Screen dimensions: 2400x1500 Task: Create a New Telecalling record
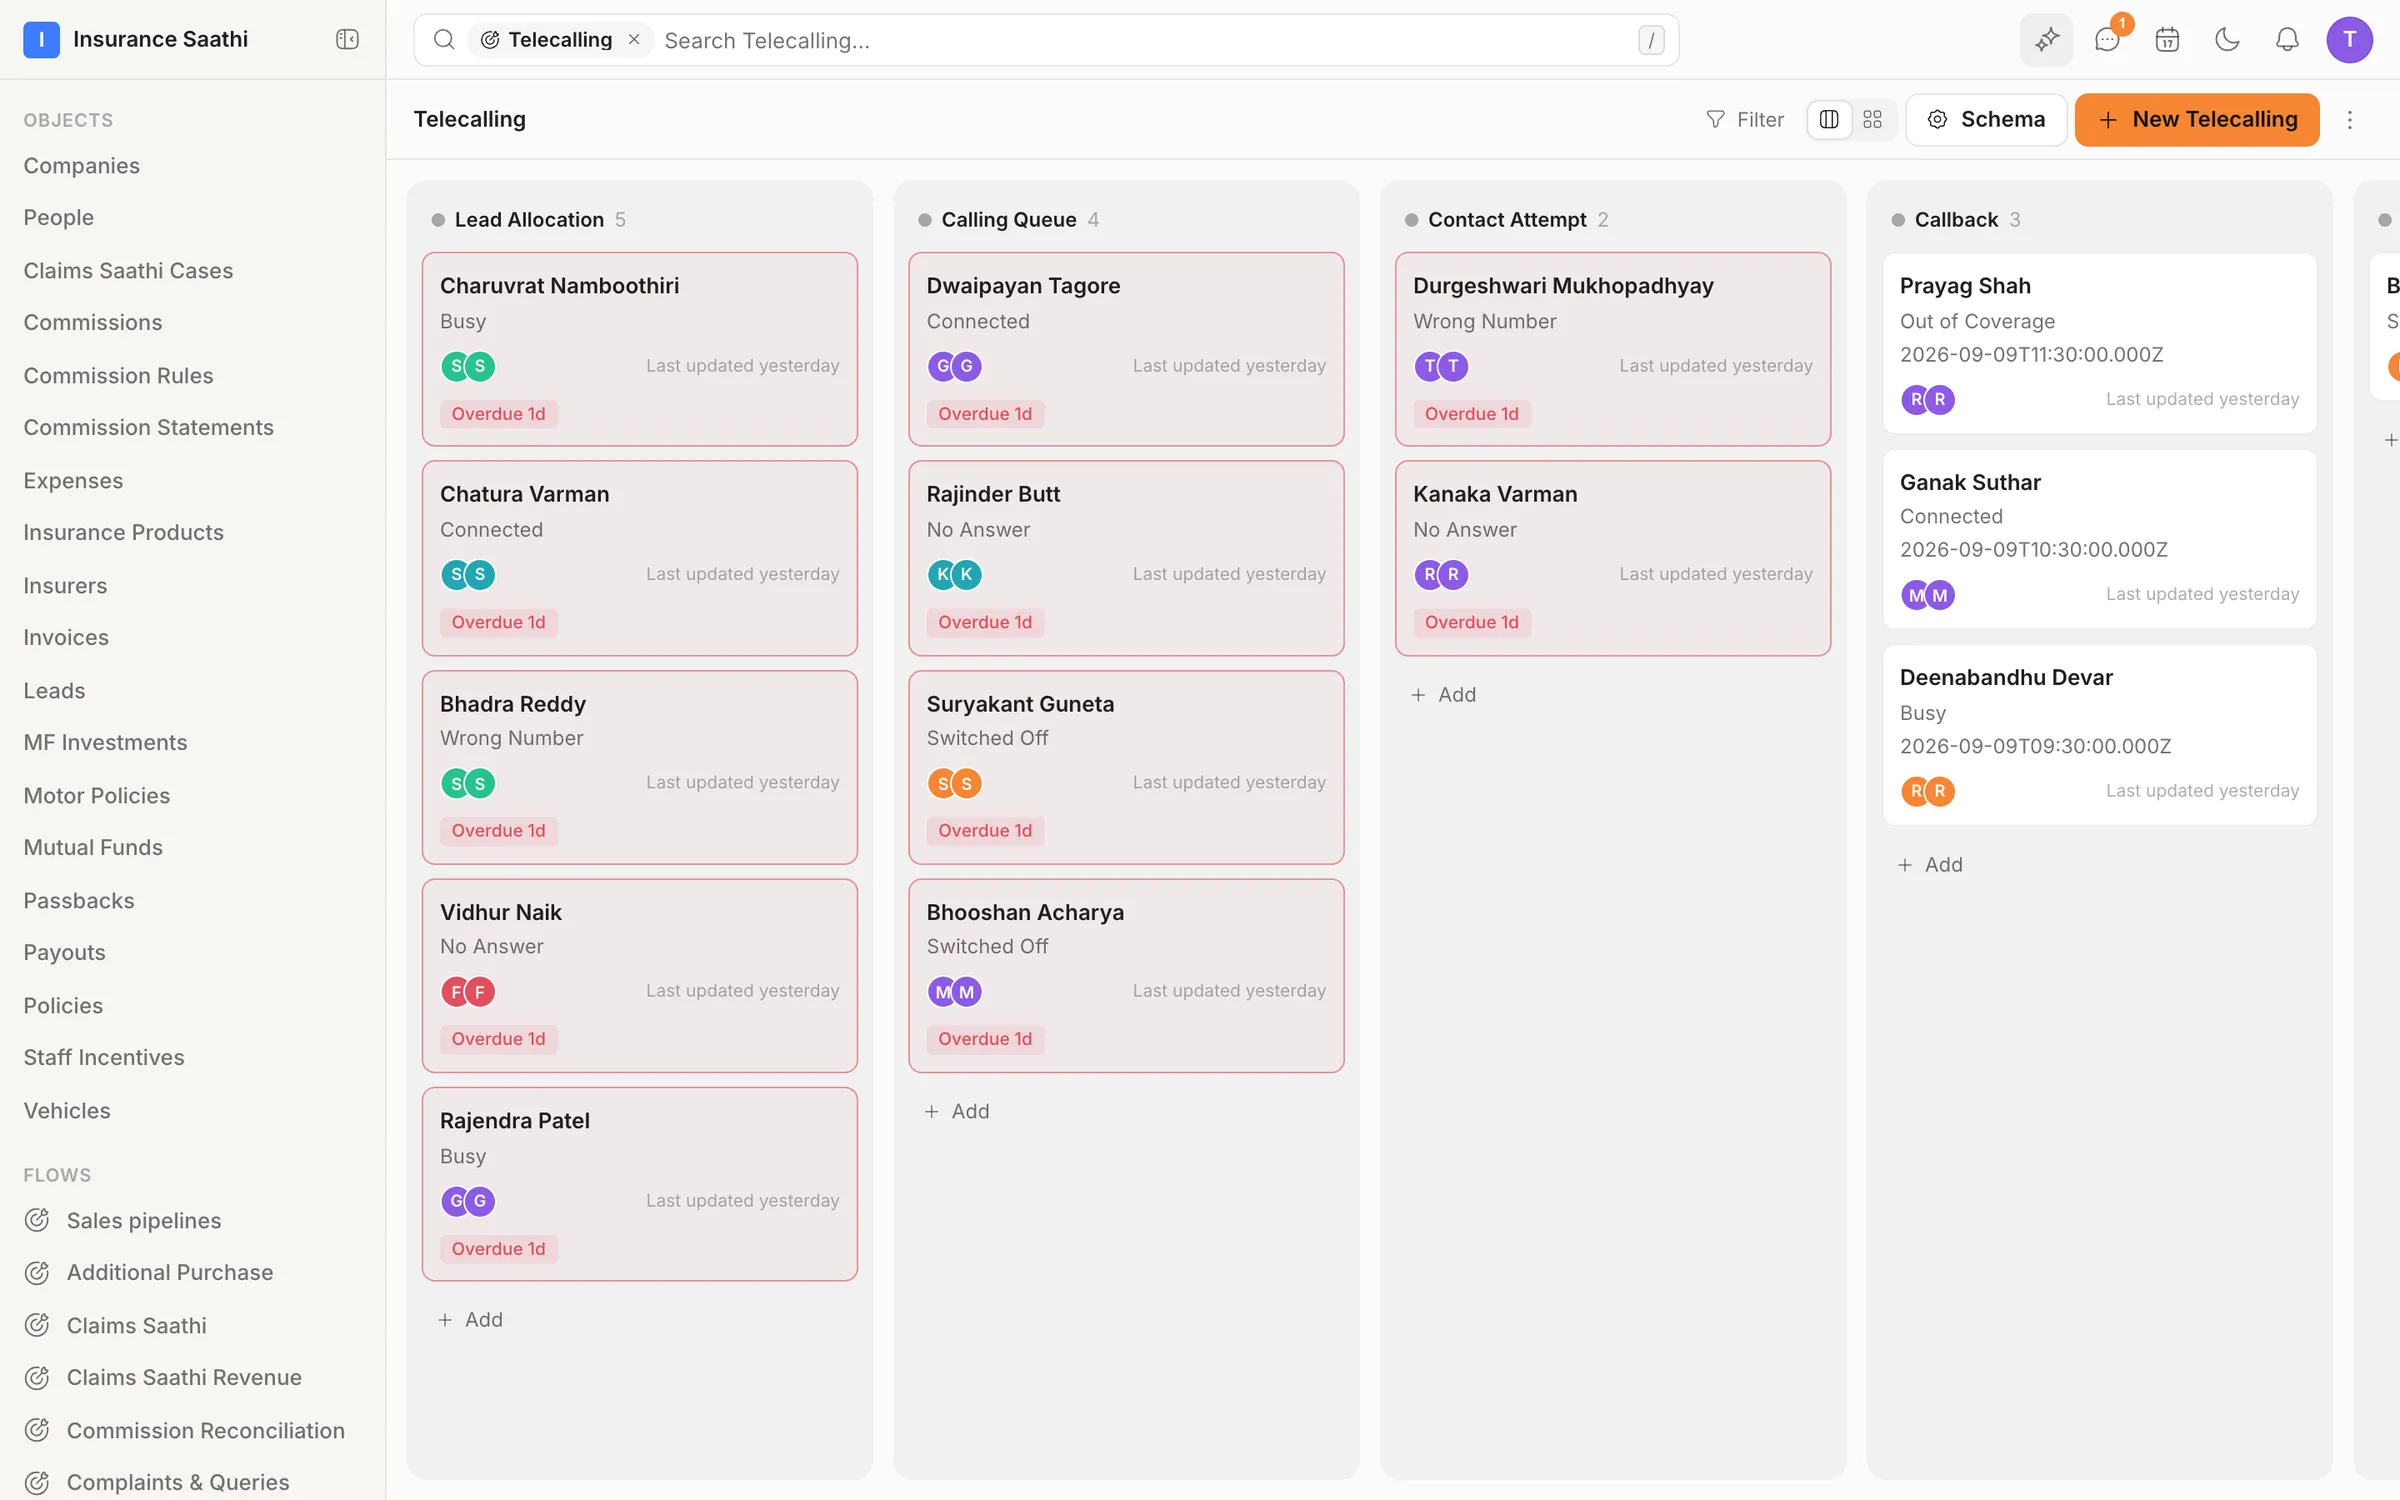point(2197,120)
